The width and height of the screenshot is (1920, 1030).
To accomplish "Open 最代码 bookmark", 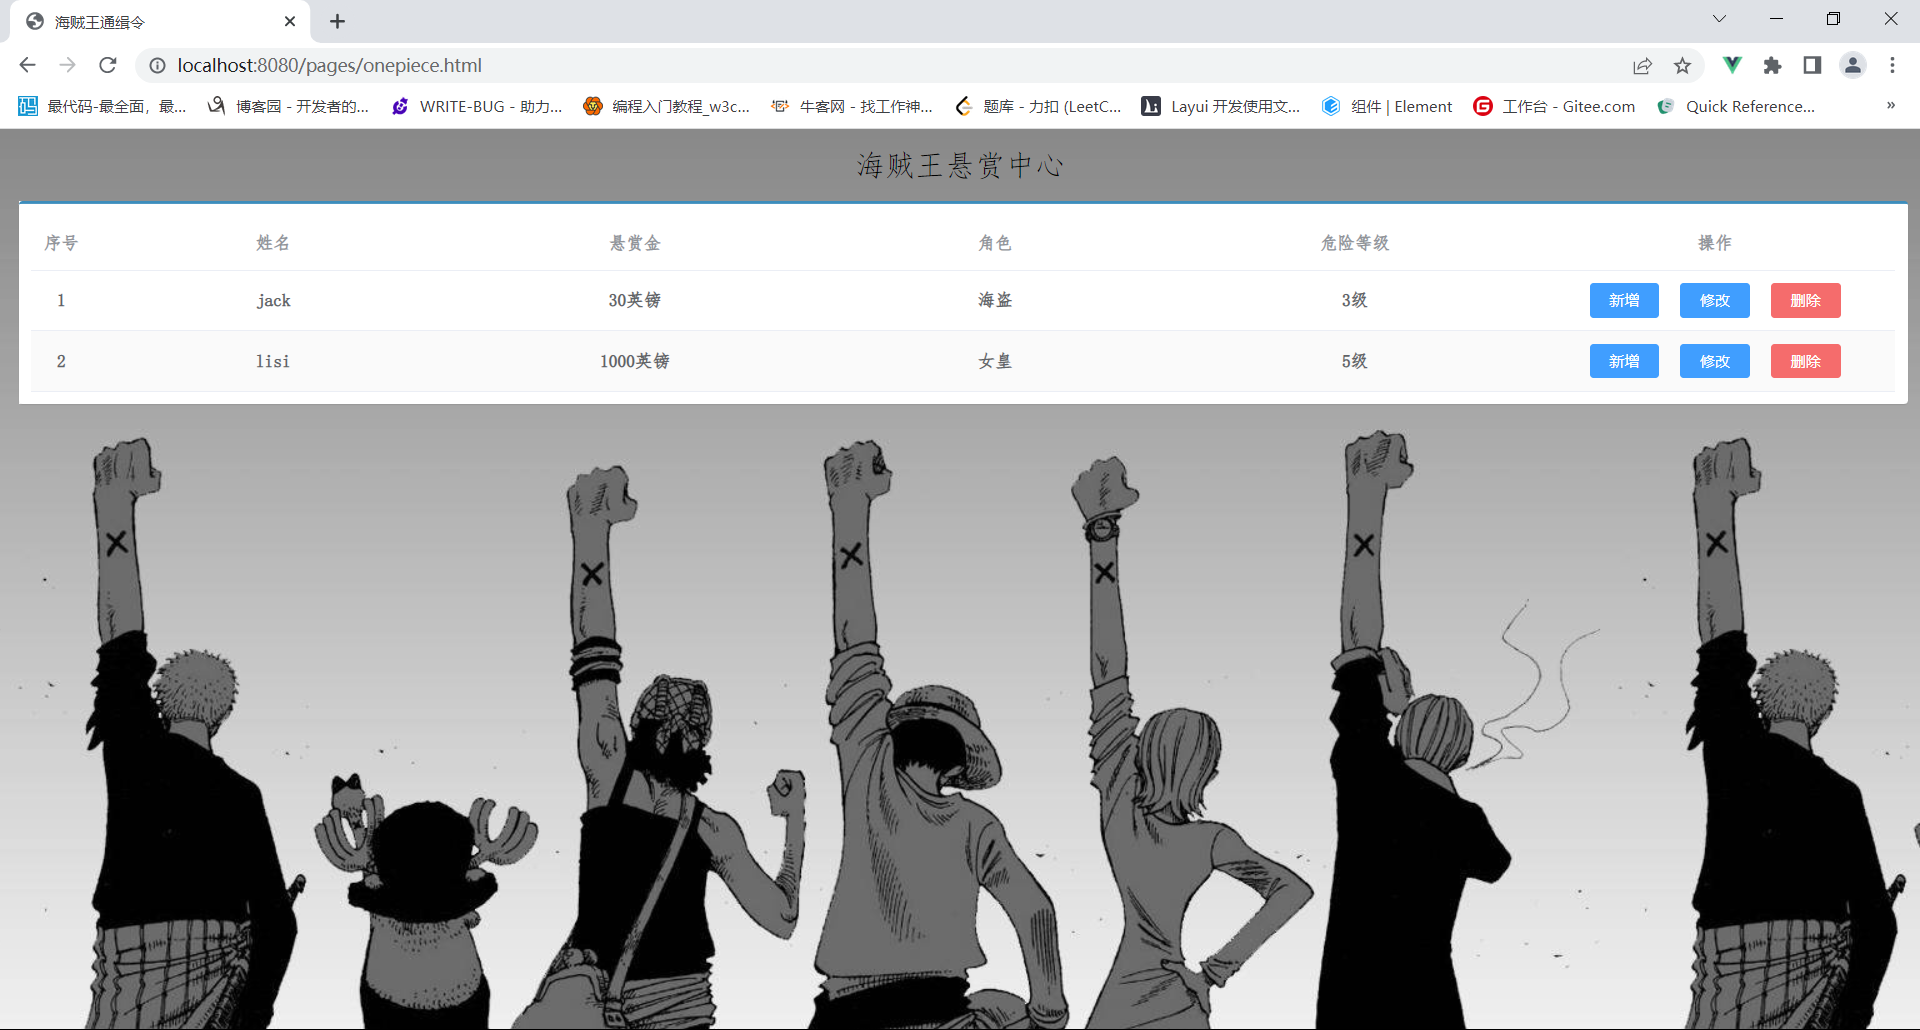I will [102, 106].
